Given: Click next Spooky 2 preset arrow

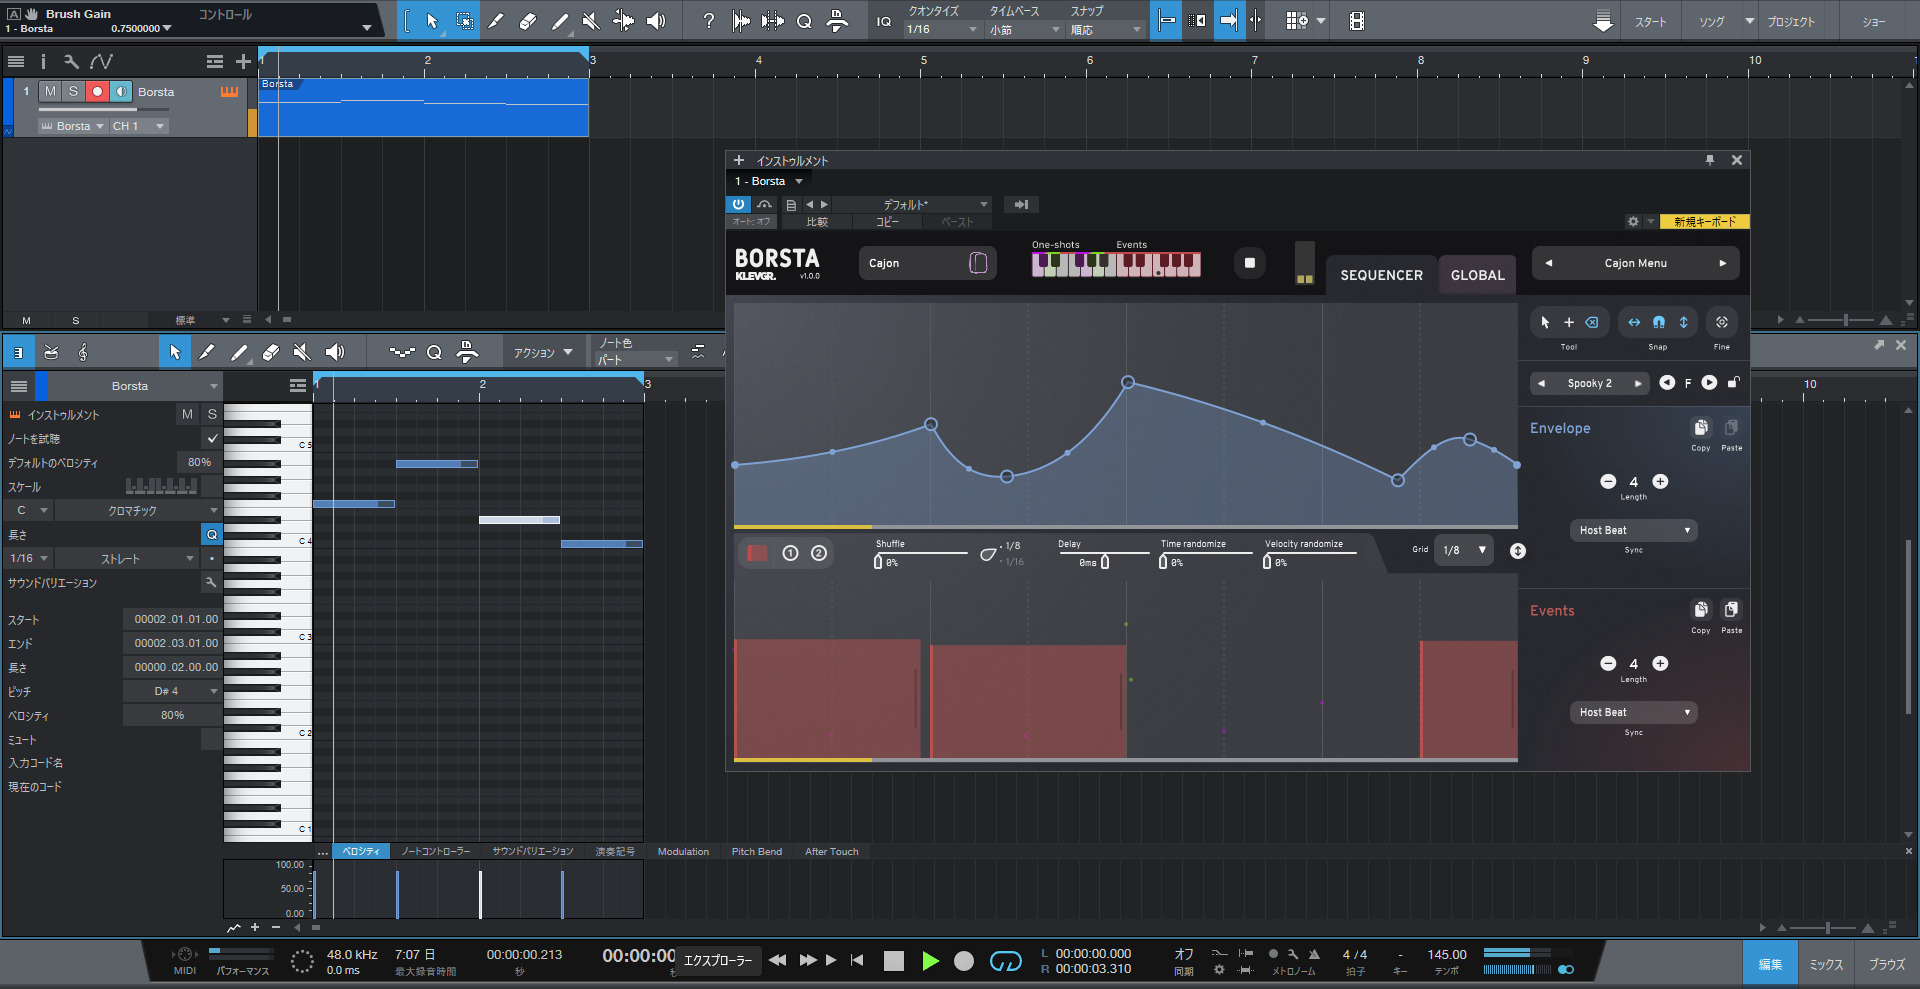Looking at the screenshot, I should (1638, 383).
